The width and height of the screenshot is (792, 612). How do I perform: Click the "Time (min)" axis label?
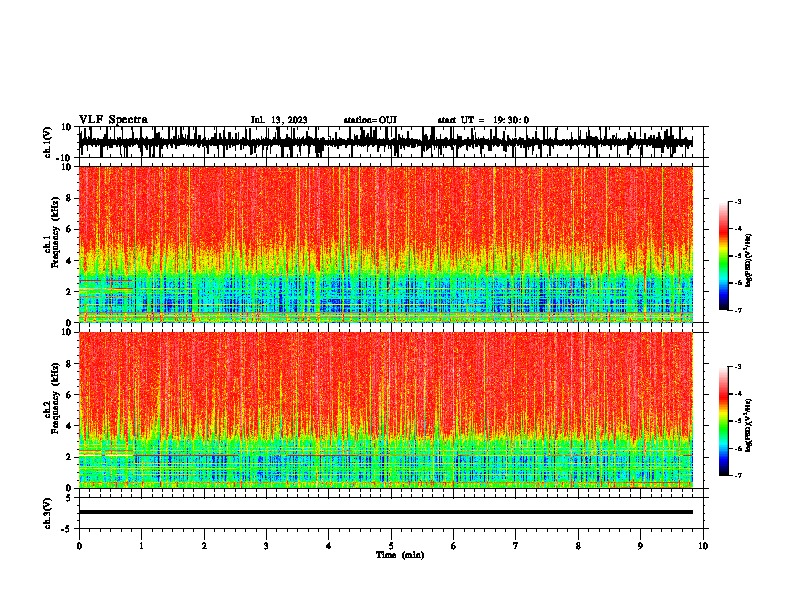(x=400, y=555)
